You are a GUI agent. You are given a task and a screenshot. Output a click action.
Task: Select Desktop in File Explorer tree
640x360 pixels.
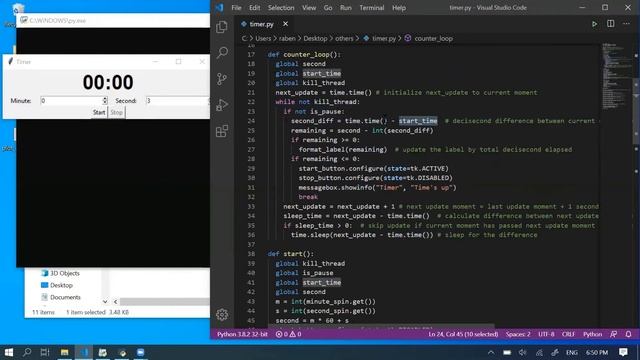coord(57,285)
